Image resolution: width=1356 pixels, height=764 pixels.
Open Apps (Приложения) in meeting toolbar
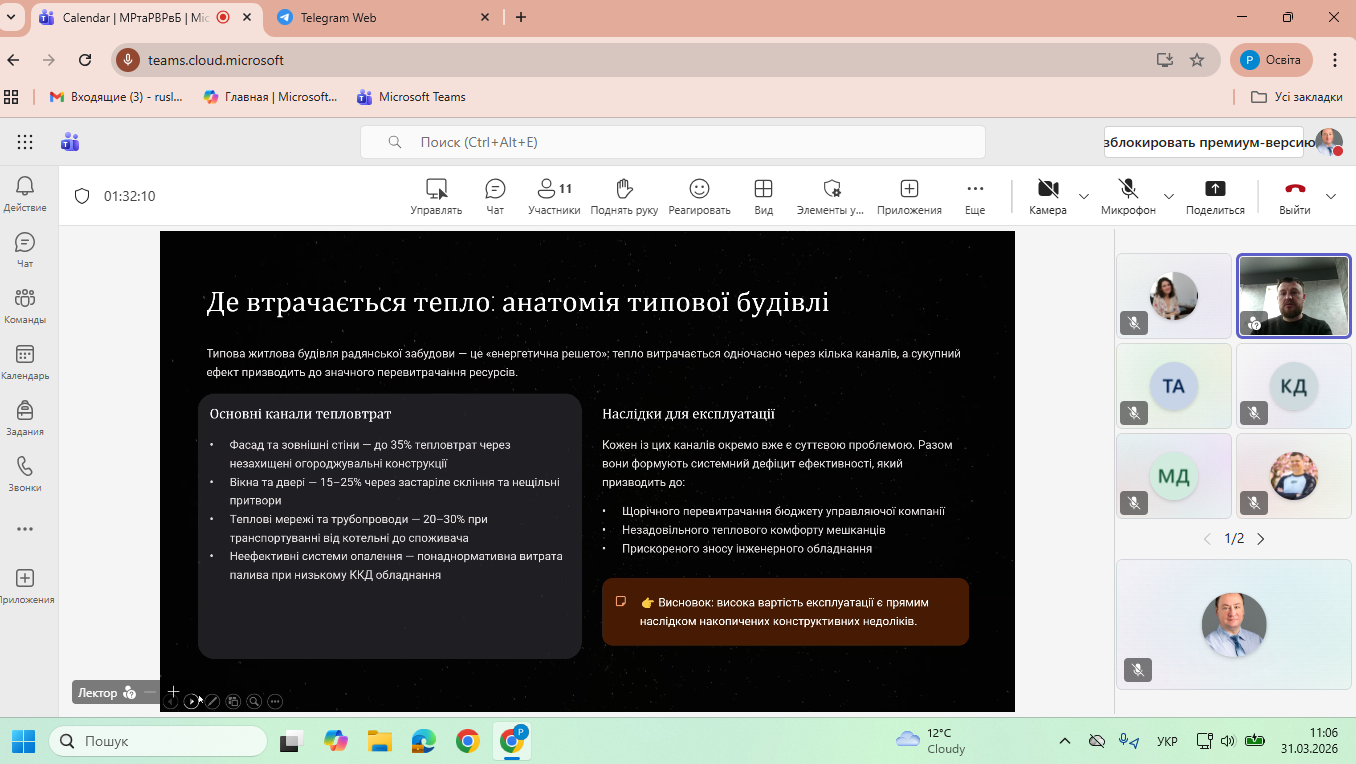click(909, 196)
